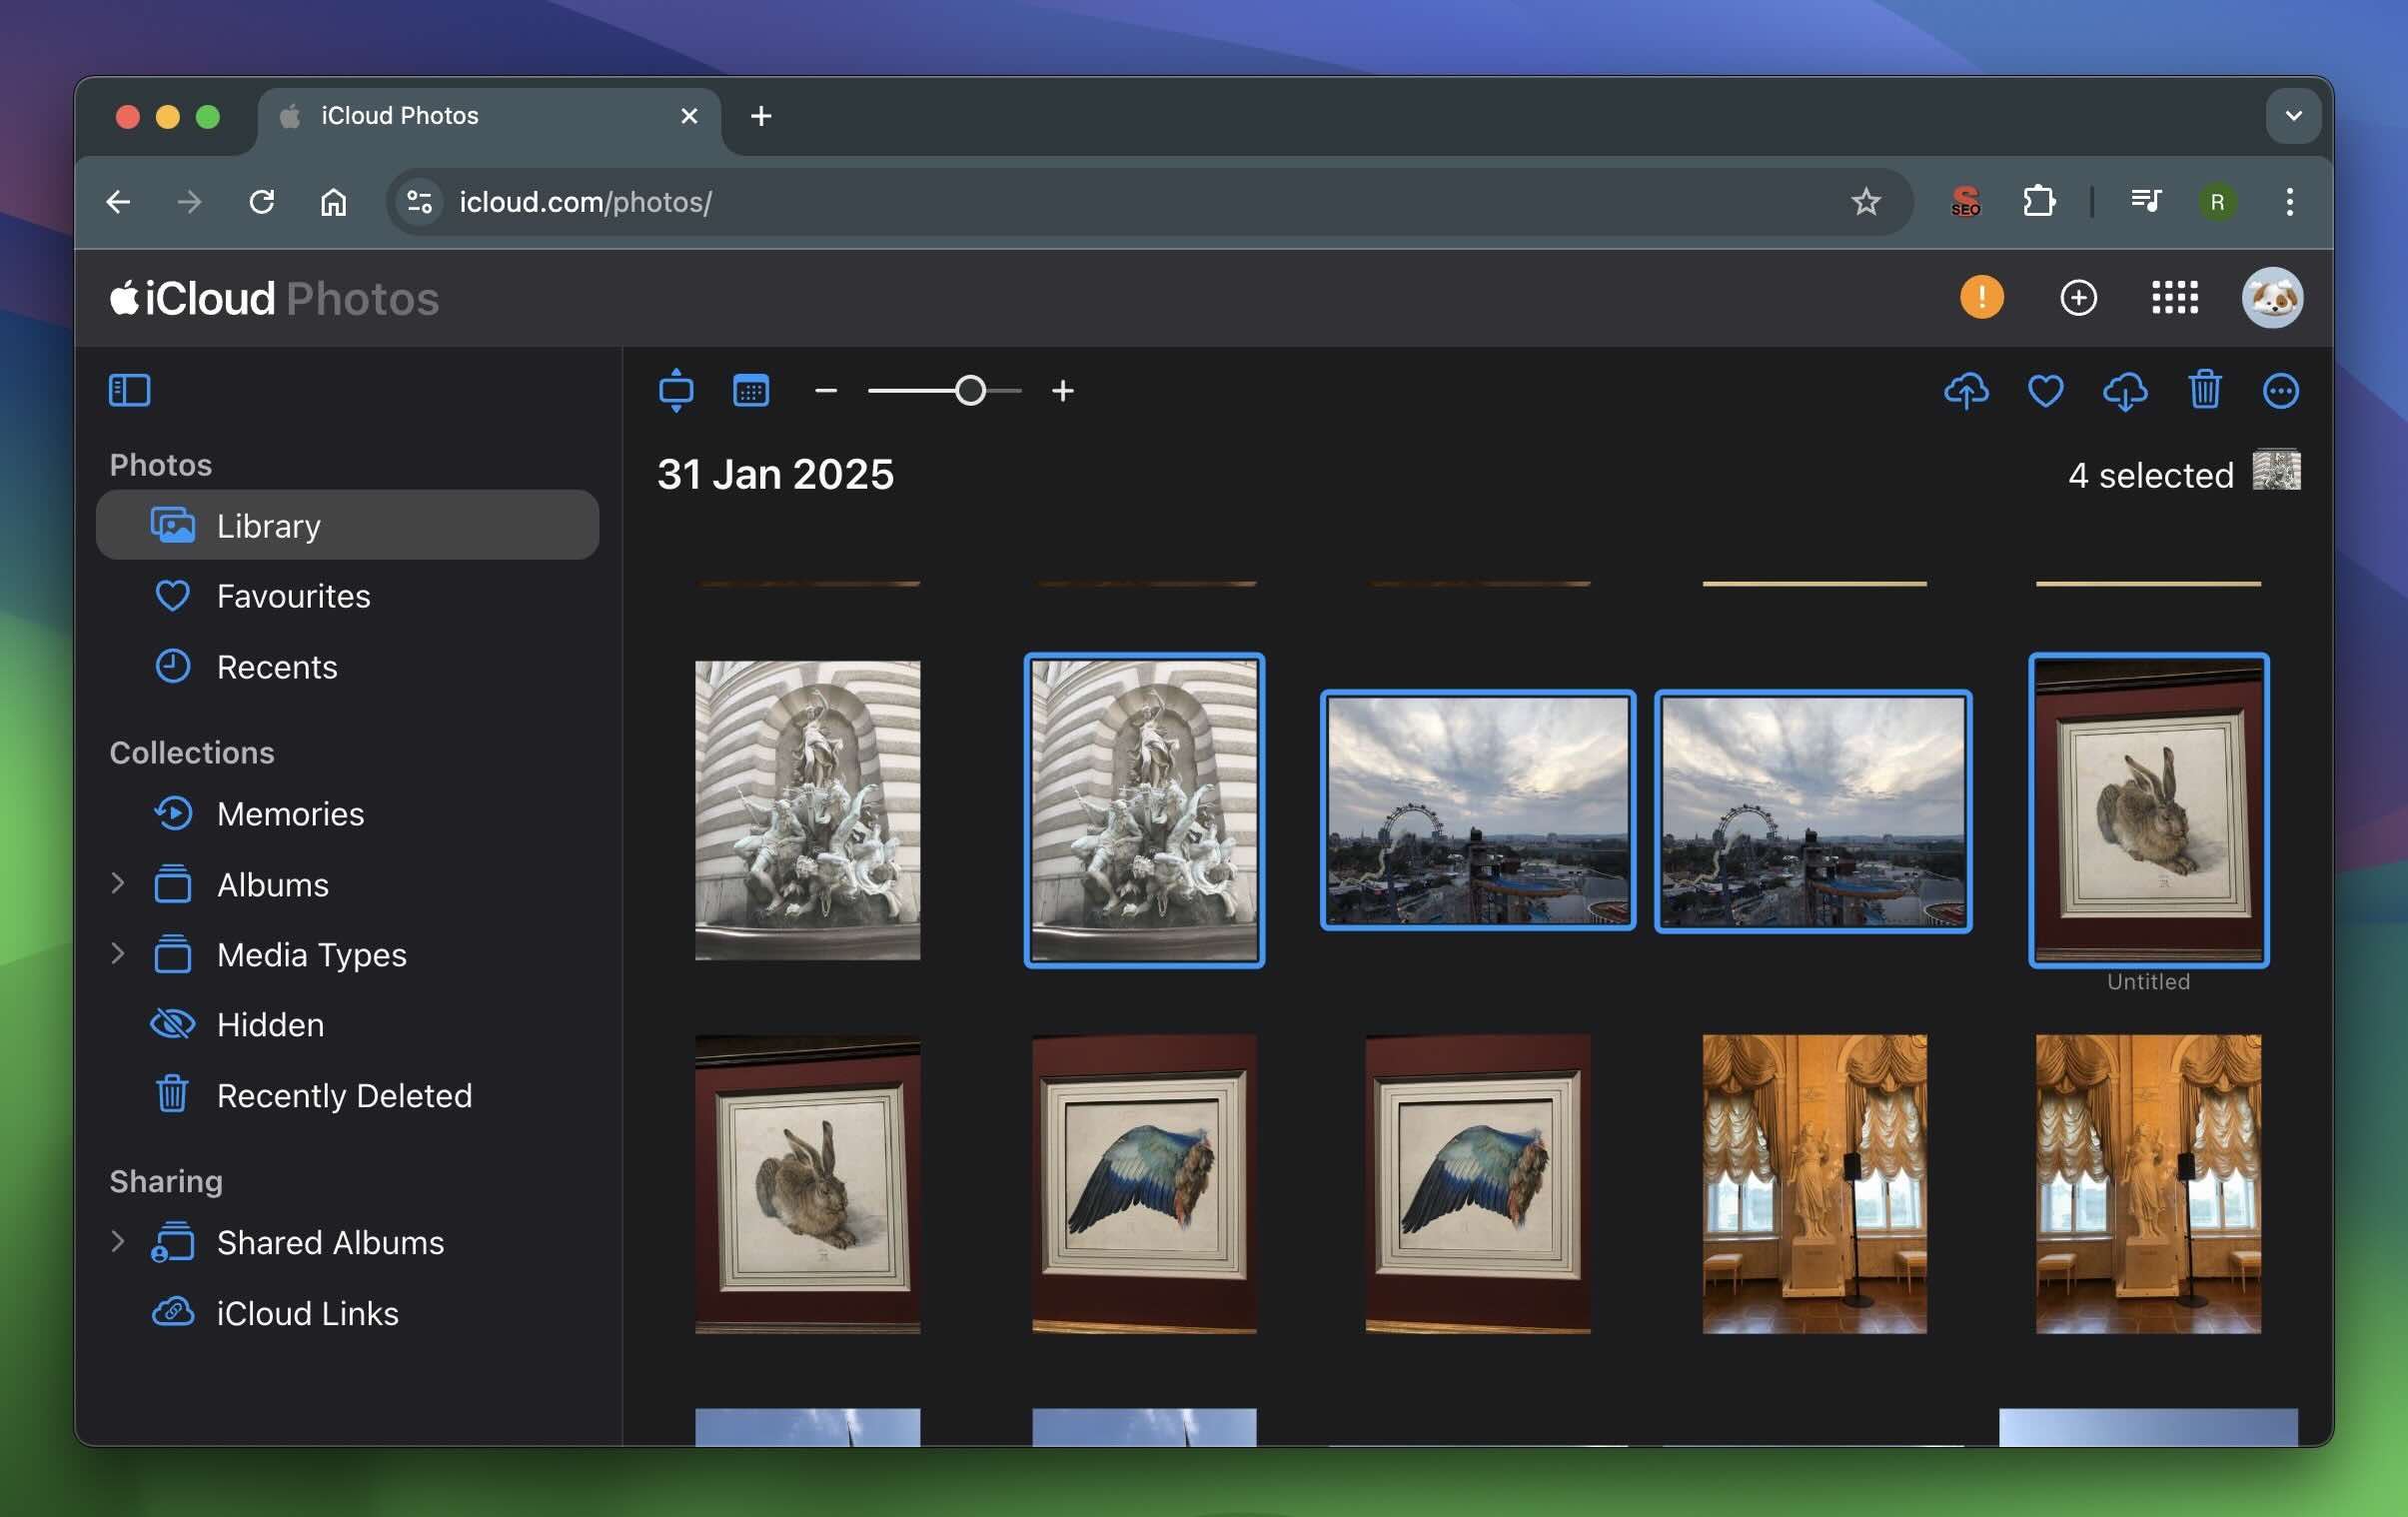
Task: Bookmark this page with star icon
Action: 1865,202
